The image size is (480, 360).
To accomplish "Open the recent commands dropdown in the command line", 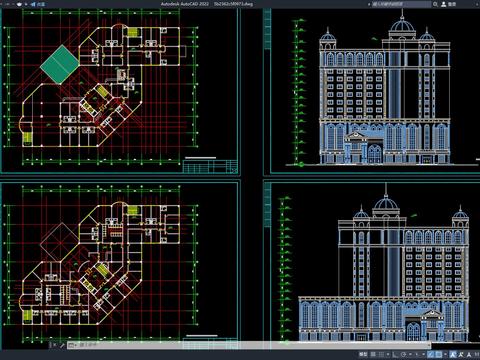I will pyautogui.click(x=72, y=345).
